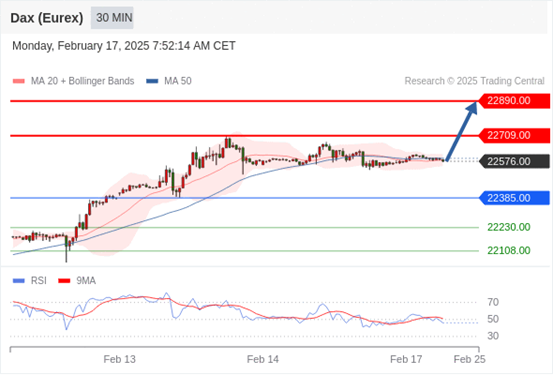Click the Feb 17 time axis label
This screenshot has height=375, width=553.
(x=406, y=359)
